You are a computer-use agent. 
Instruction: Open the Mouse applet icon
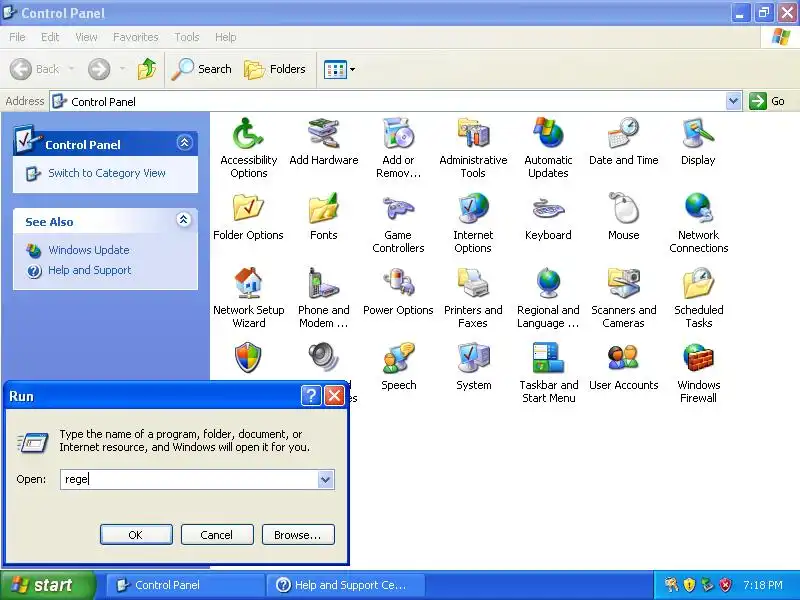tap(623, 209)
